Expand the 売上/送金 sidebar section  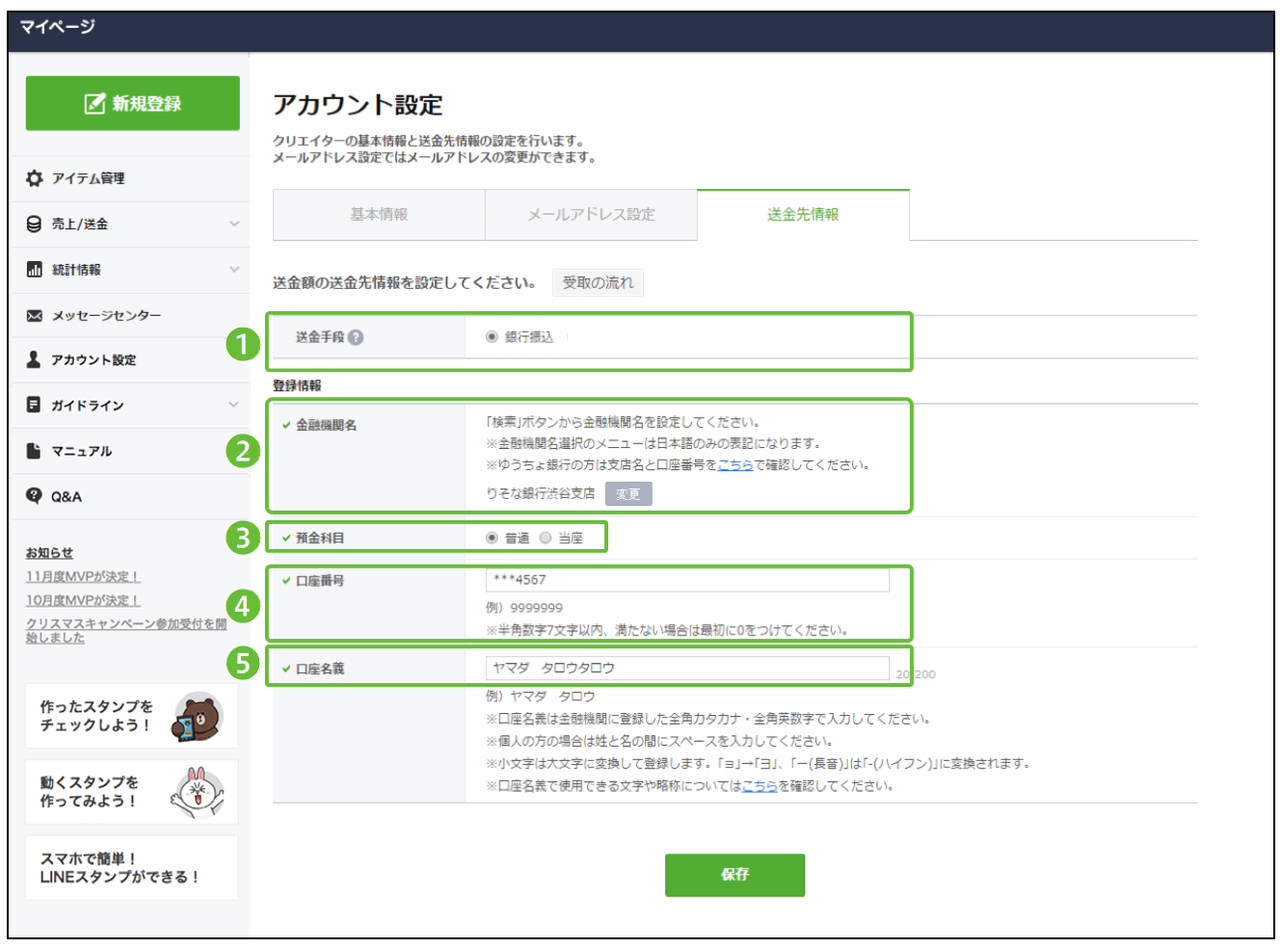click(235, 223)
